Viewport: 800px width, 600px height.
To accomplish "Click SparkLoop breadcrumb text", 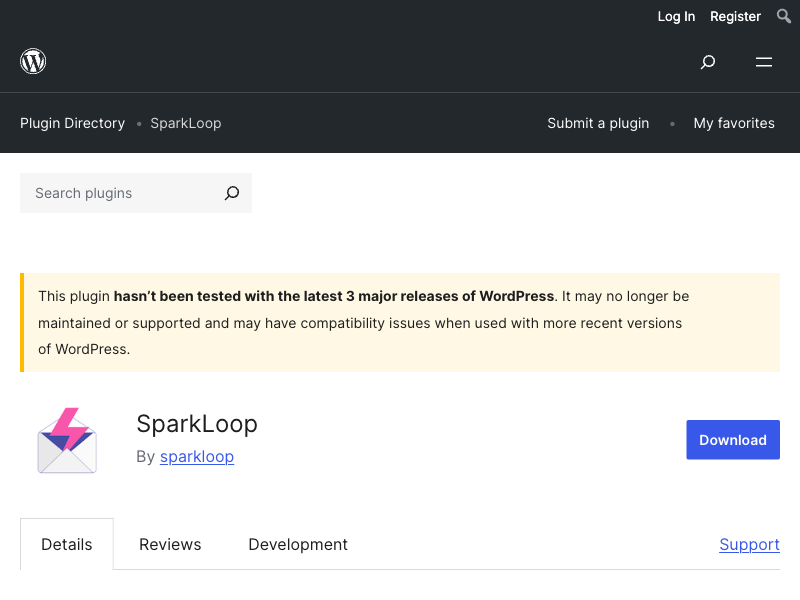I will (186, 123).
